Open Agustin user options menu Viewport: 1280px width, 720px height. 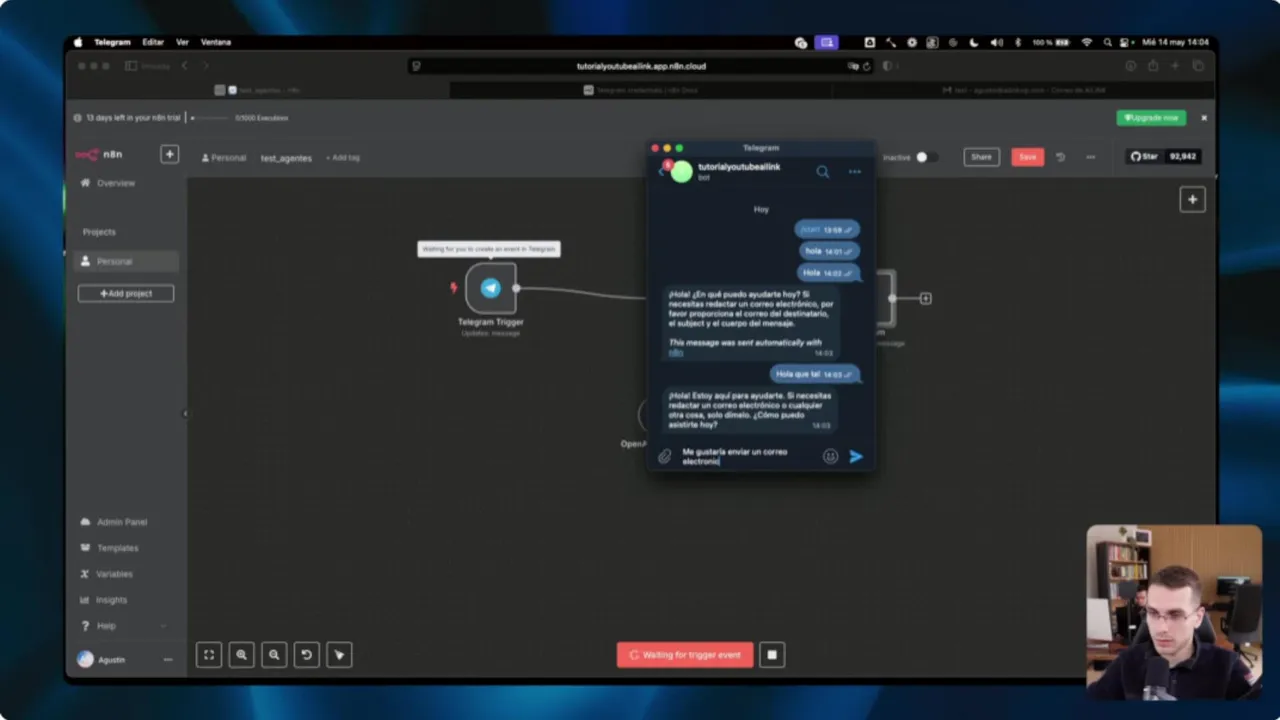[168, 660]
